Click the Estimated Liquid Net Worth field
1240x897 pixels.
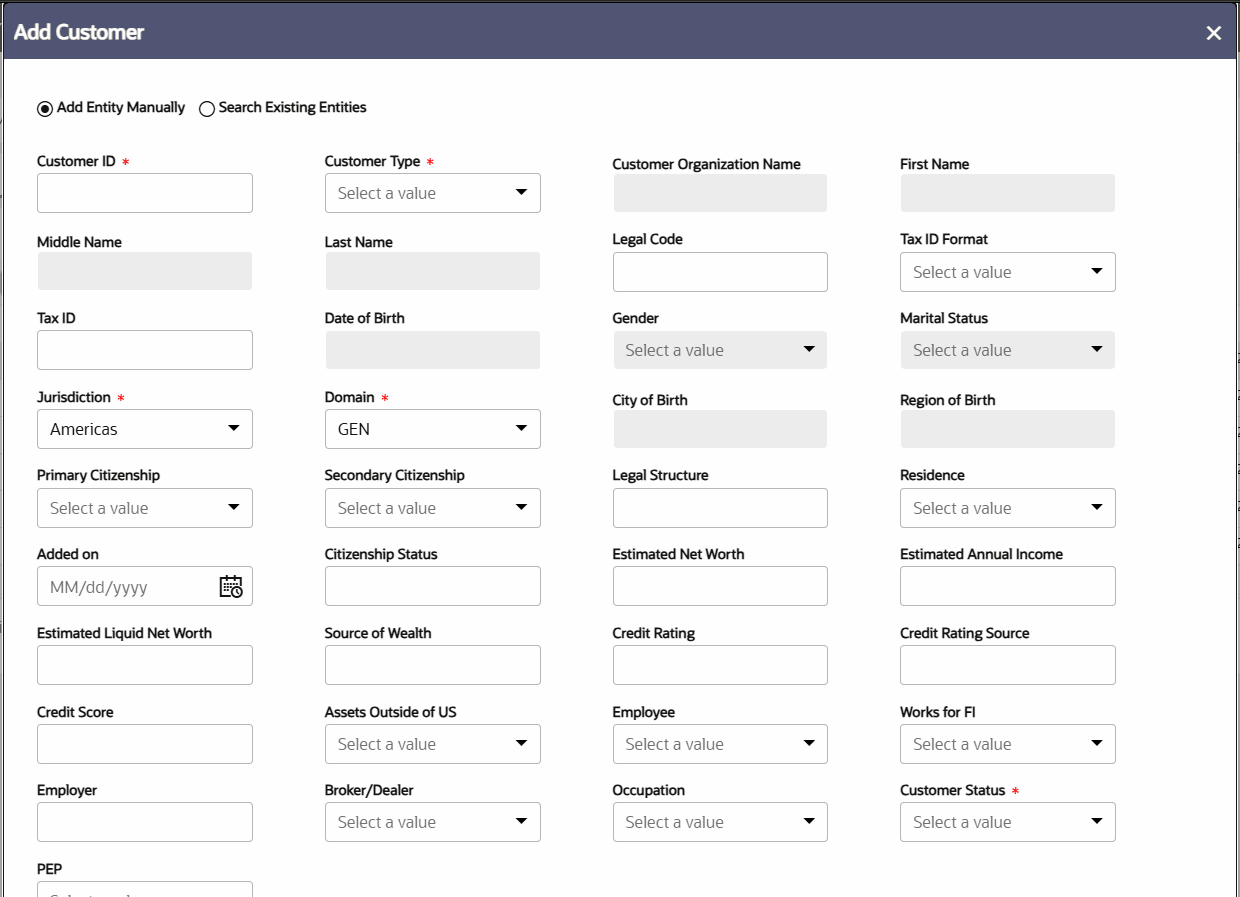145,665
